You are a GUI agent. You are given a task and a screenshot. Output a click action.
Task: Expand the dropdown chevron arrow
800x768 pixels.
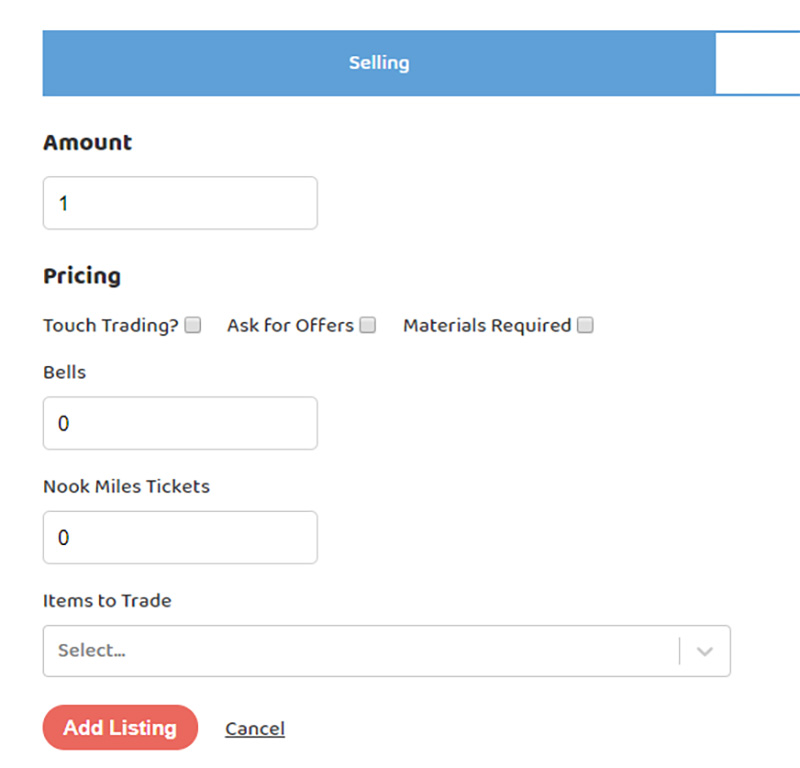(705, 651)
